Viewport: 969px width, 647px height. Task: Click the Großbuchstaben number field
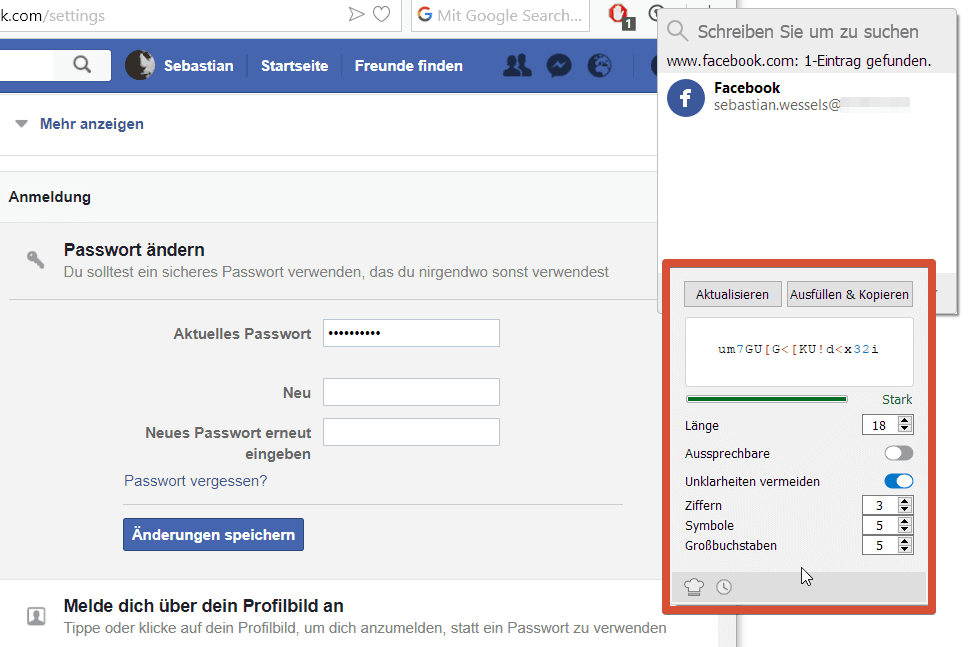880,546
